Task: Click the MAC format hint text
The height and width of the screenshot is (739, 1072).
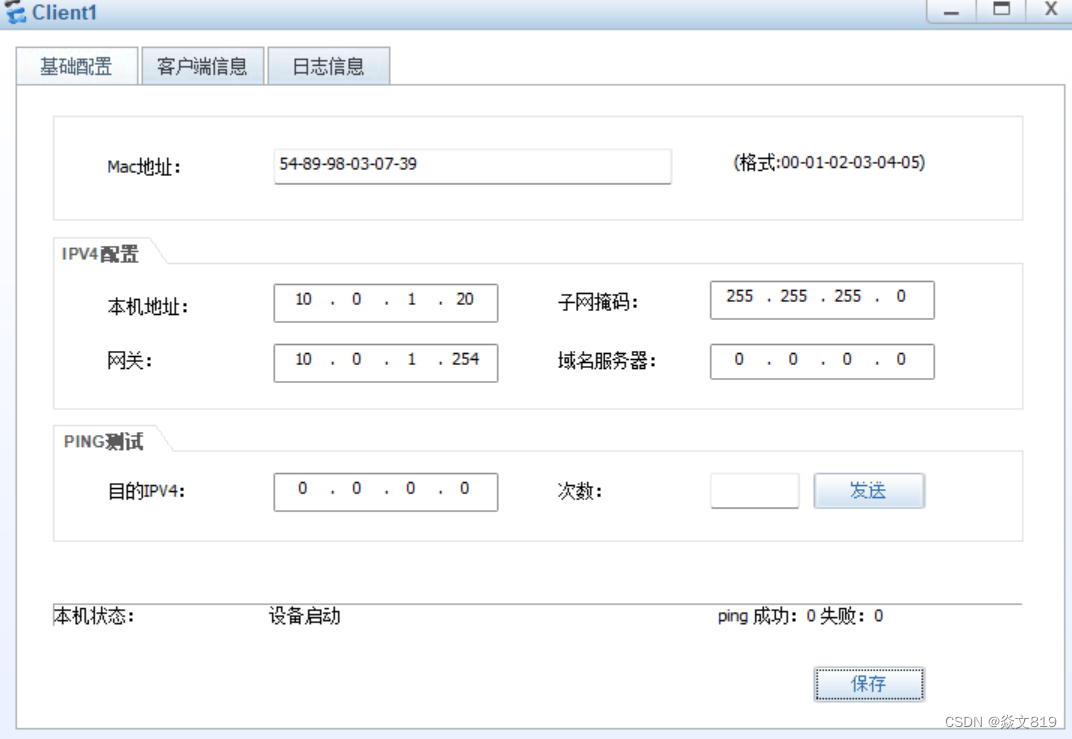Action: (x=829, y=163)
